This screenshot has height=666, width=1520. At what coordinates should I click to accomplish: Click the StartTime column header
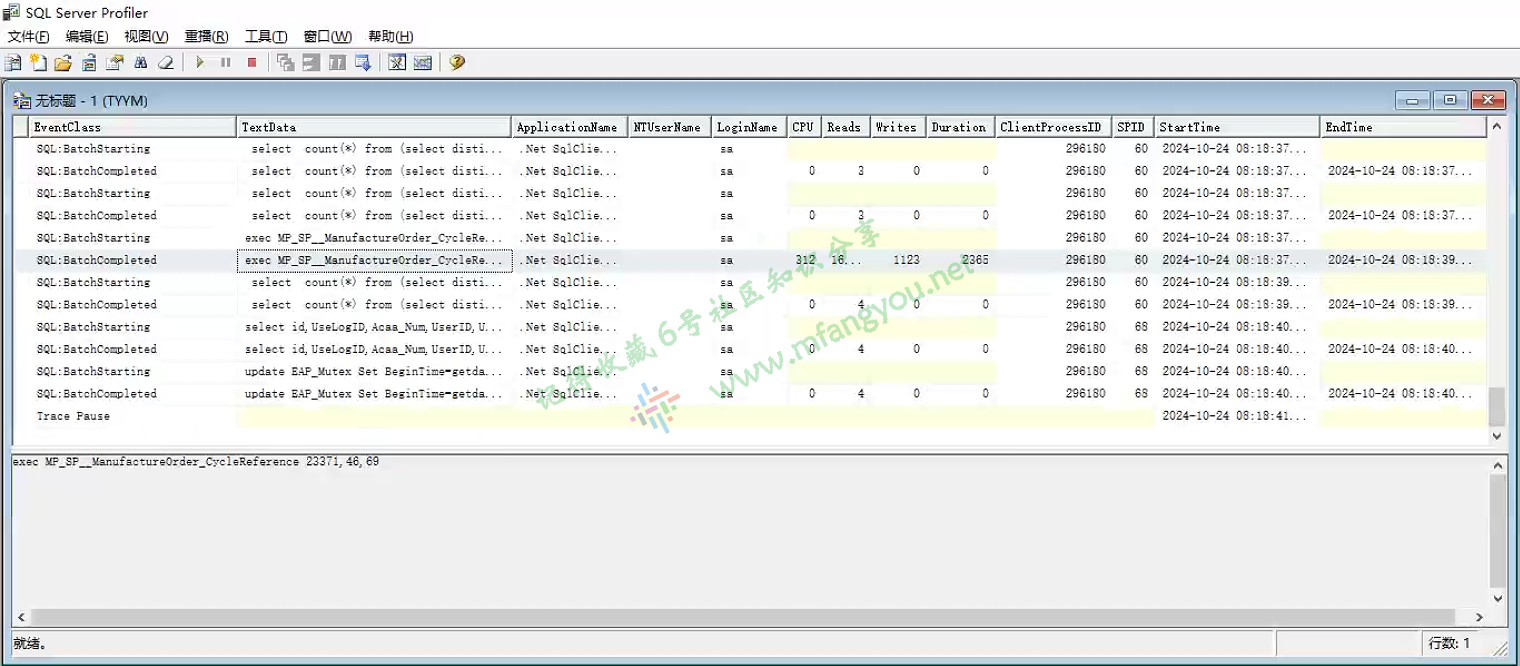click(x=1238, y=127)
